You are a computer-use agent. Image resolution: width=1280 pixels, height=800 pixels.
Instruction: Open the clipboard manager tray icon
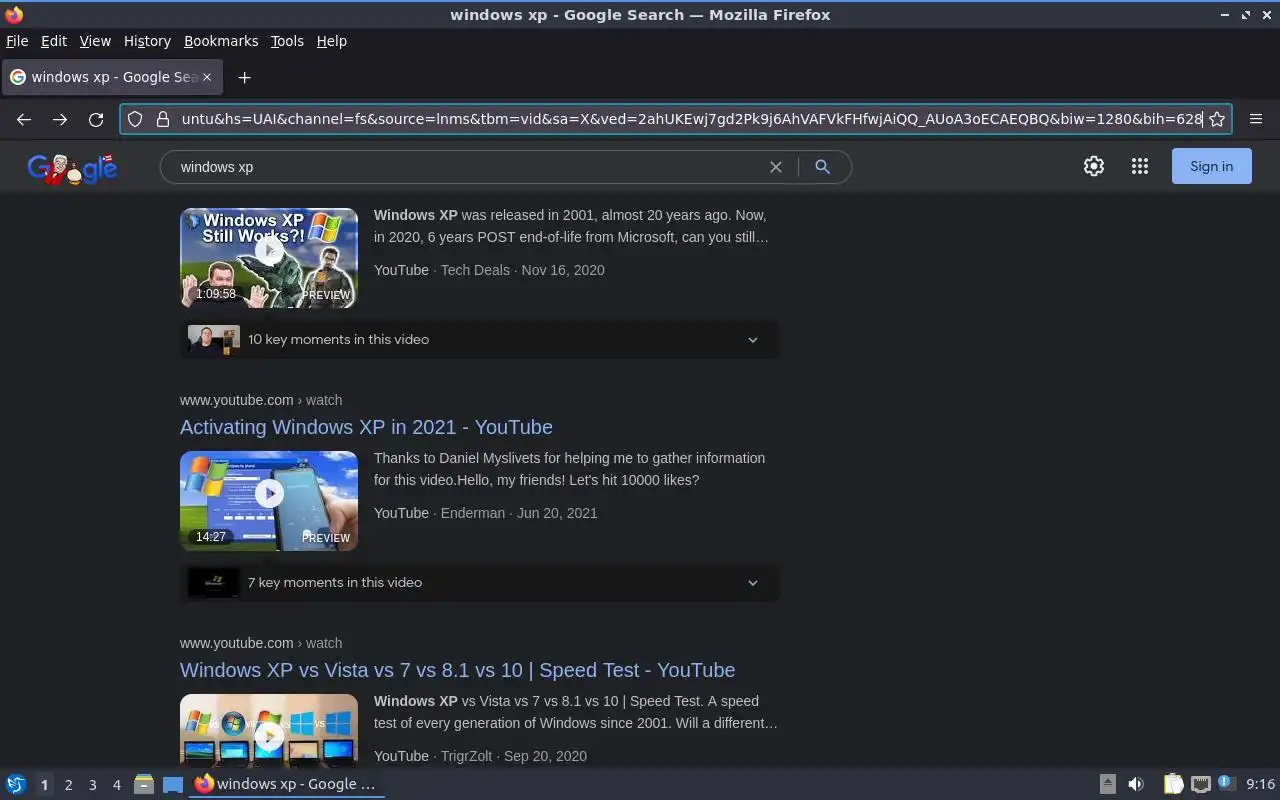[x=1173, y=785]
